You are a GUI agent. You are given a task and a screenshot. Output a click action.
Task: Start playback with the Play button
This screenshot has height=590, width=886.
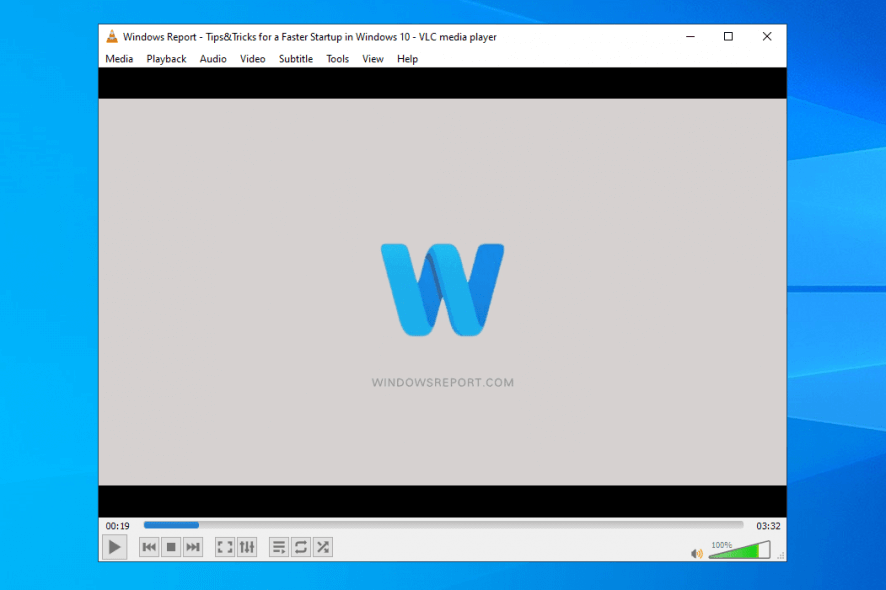pos(114,547)
